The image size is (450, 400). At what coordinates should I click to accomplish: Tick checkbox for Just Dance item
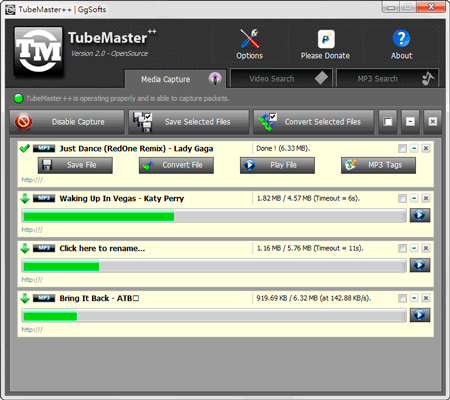pyautogui.click(x=402, y=148)
